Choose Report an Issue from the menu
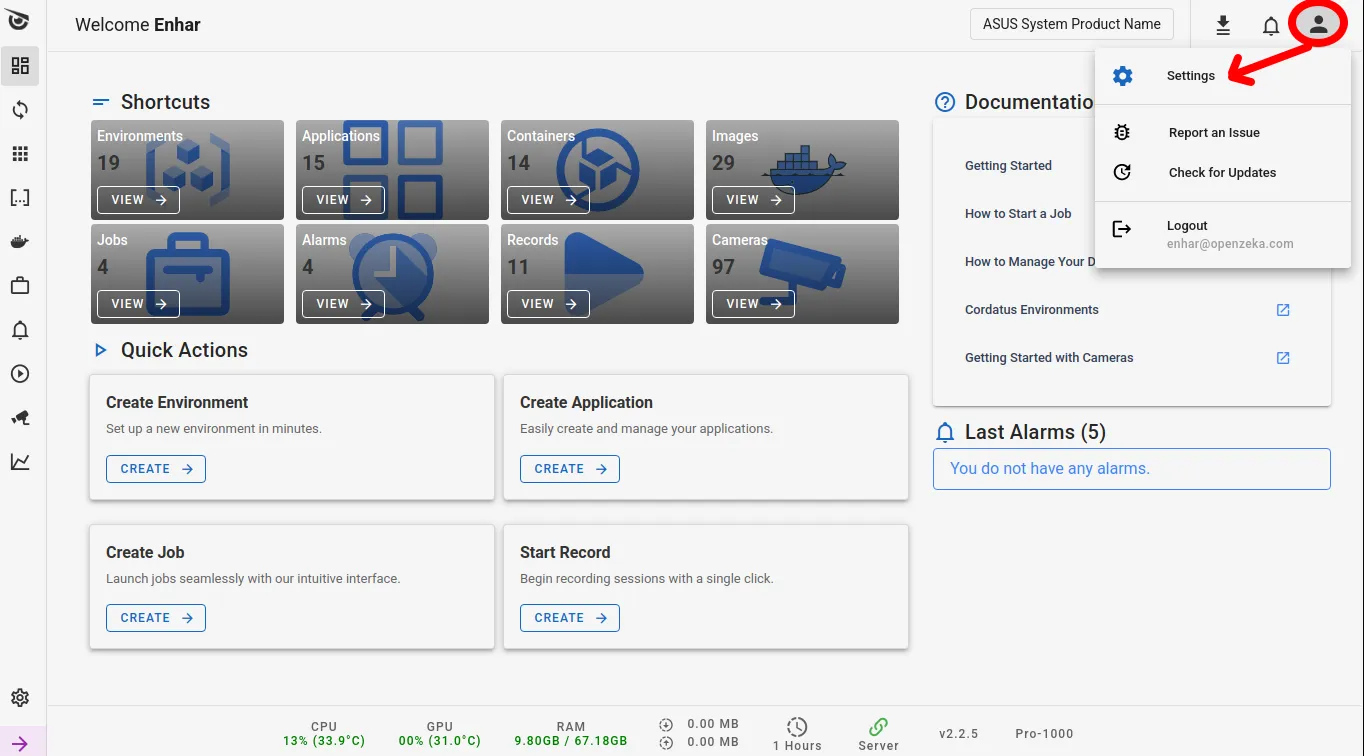 (x=1213, y=133)
